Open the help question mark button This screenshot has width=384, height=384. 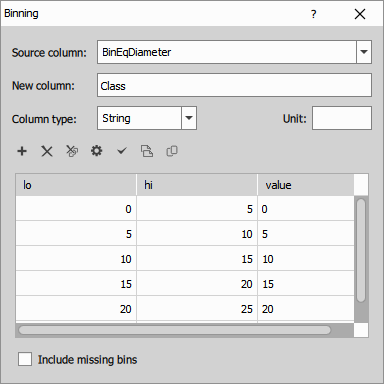[x=313, y=14]
